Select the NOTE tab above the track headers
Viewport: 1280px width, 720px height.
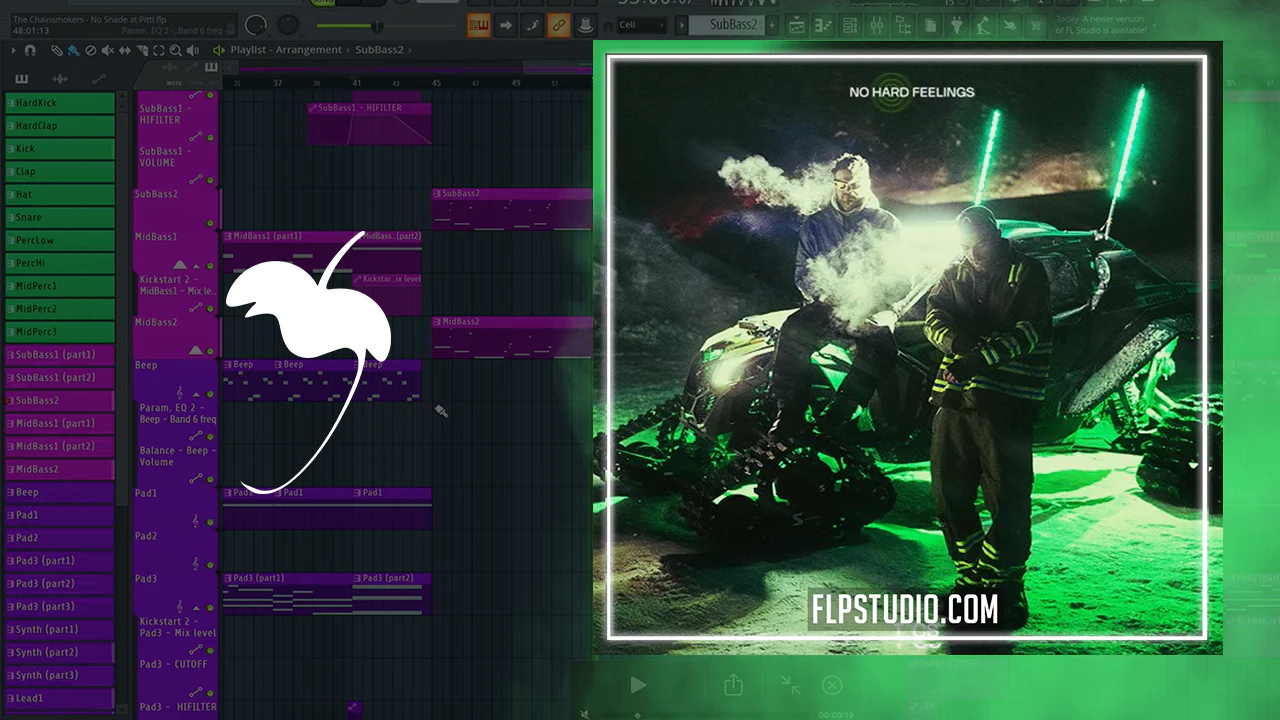pos(175,83)
